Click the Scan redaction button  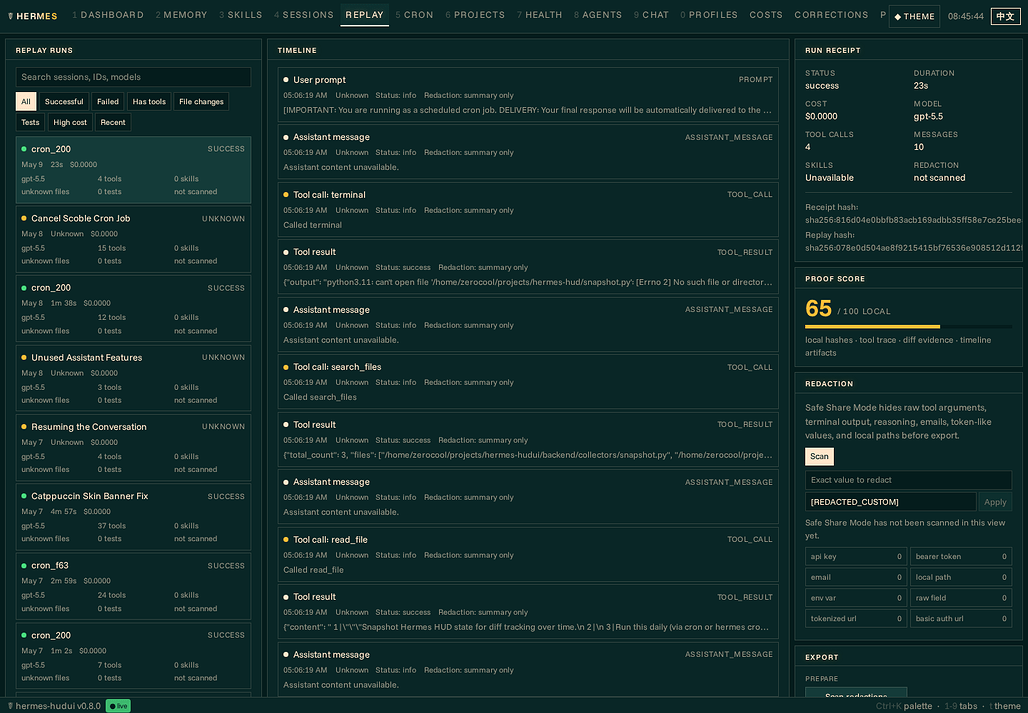pos(819,456)
